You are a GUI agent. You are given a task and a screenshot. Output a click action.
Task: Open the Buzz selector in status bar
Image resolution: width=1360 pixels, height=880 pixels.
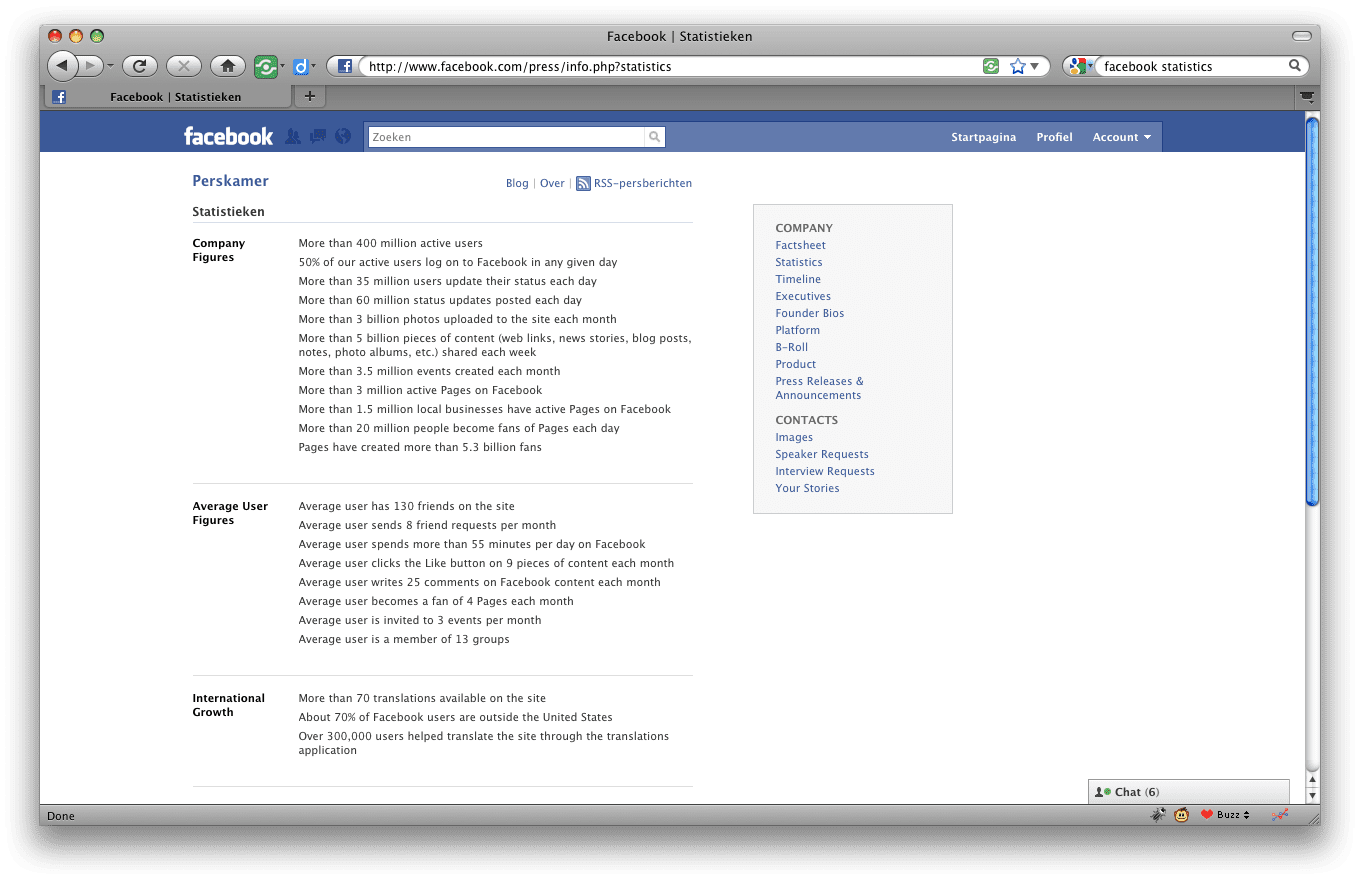pos(1233,815)
